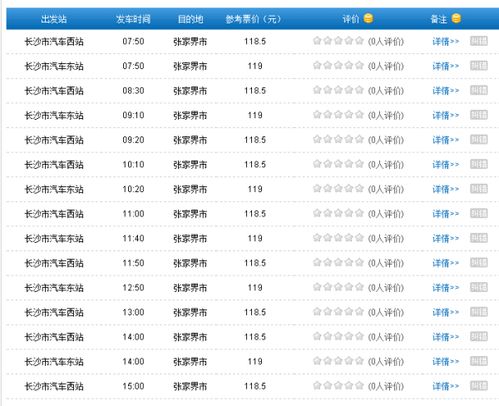Click the 参考票价（元） column header
Viewport: 499px width, 406px height.
pos(253,19)
